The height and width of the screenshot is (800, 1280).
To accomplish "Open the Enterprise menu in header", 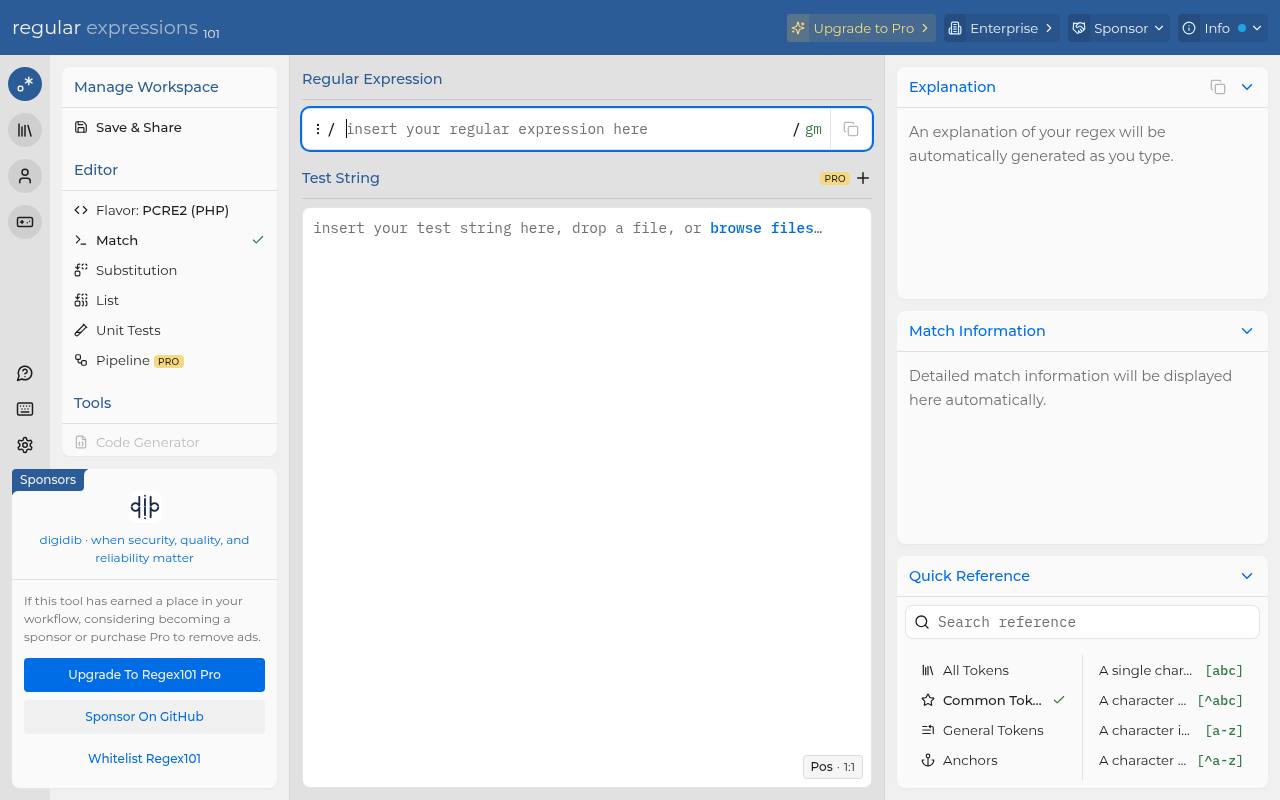I will (1001, 28).
